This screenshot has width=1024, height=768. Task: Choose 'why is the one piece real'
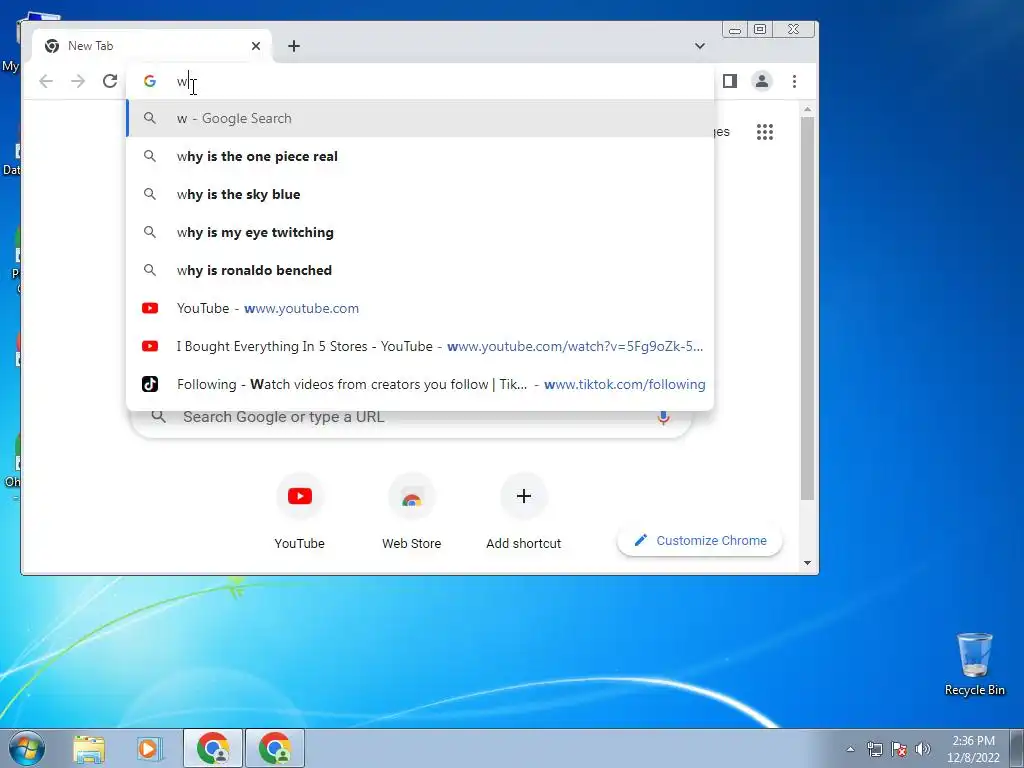point(421,156)
